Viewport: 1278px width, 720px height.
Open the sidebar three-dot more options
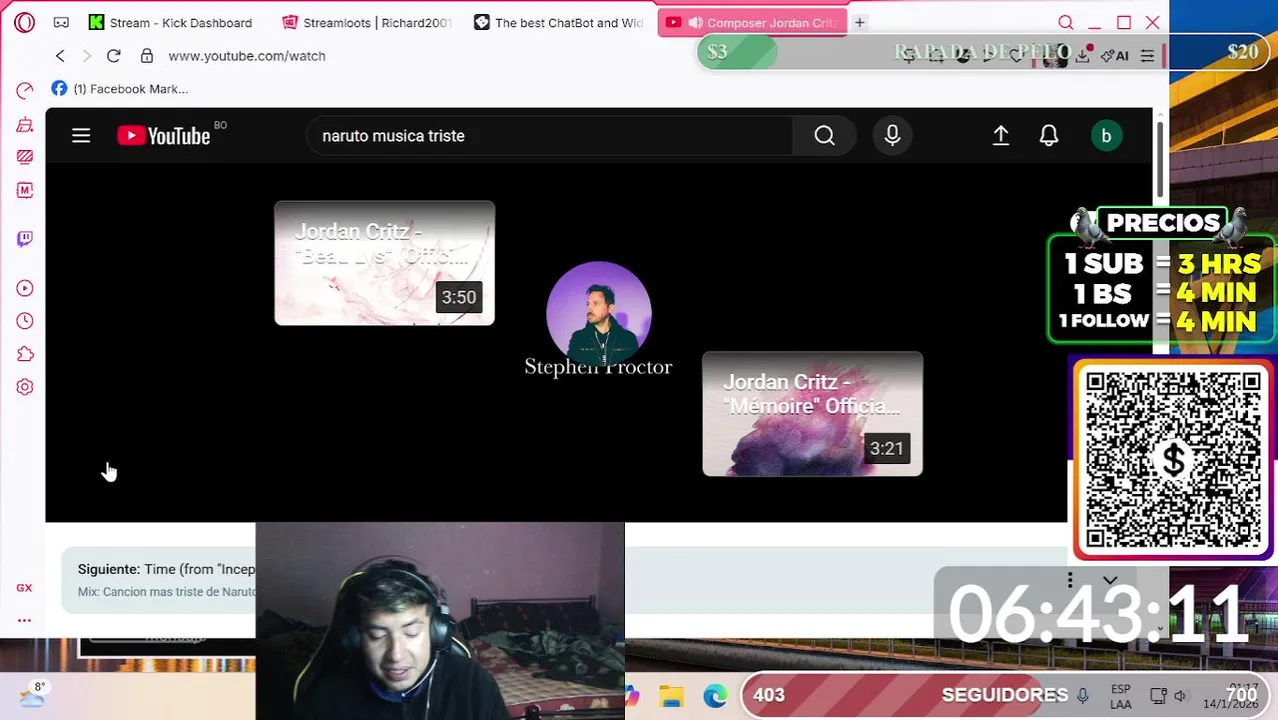(x=24, y=620)
